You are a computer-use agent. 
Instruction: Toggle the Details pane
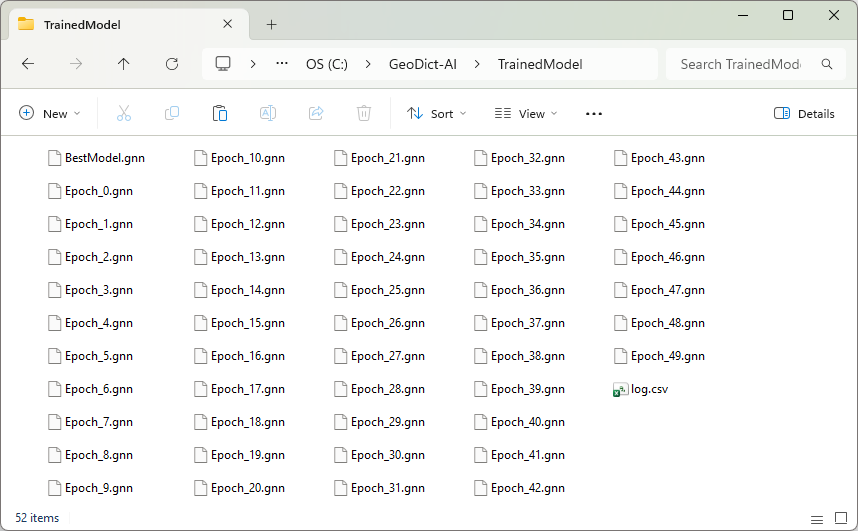pyautogui.click(x=804, y=113)
